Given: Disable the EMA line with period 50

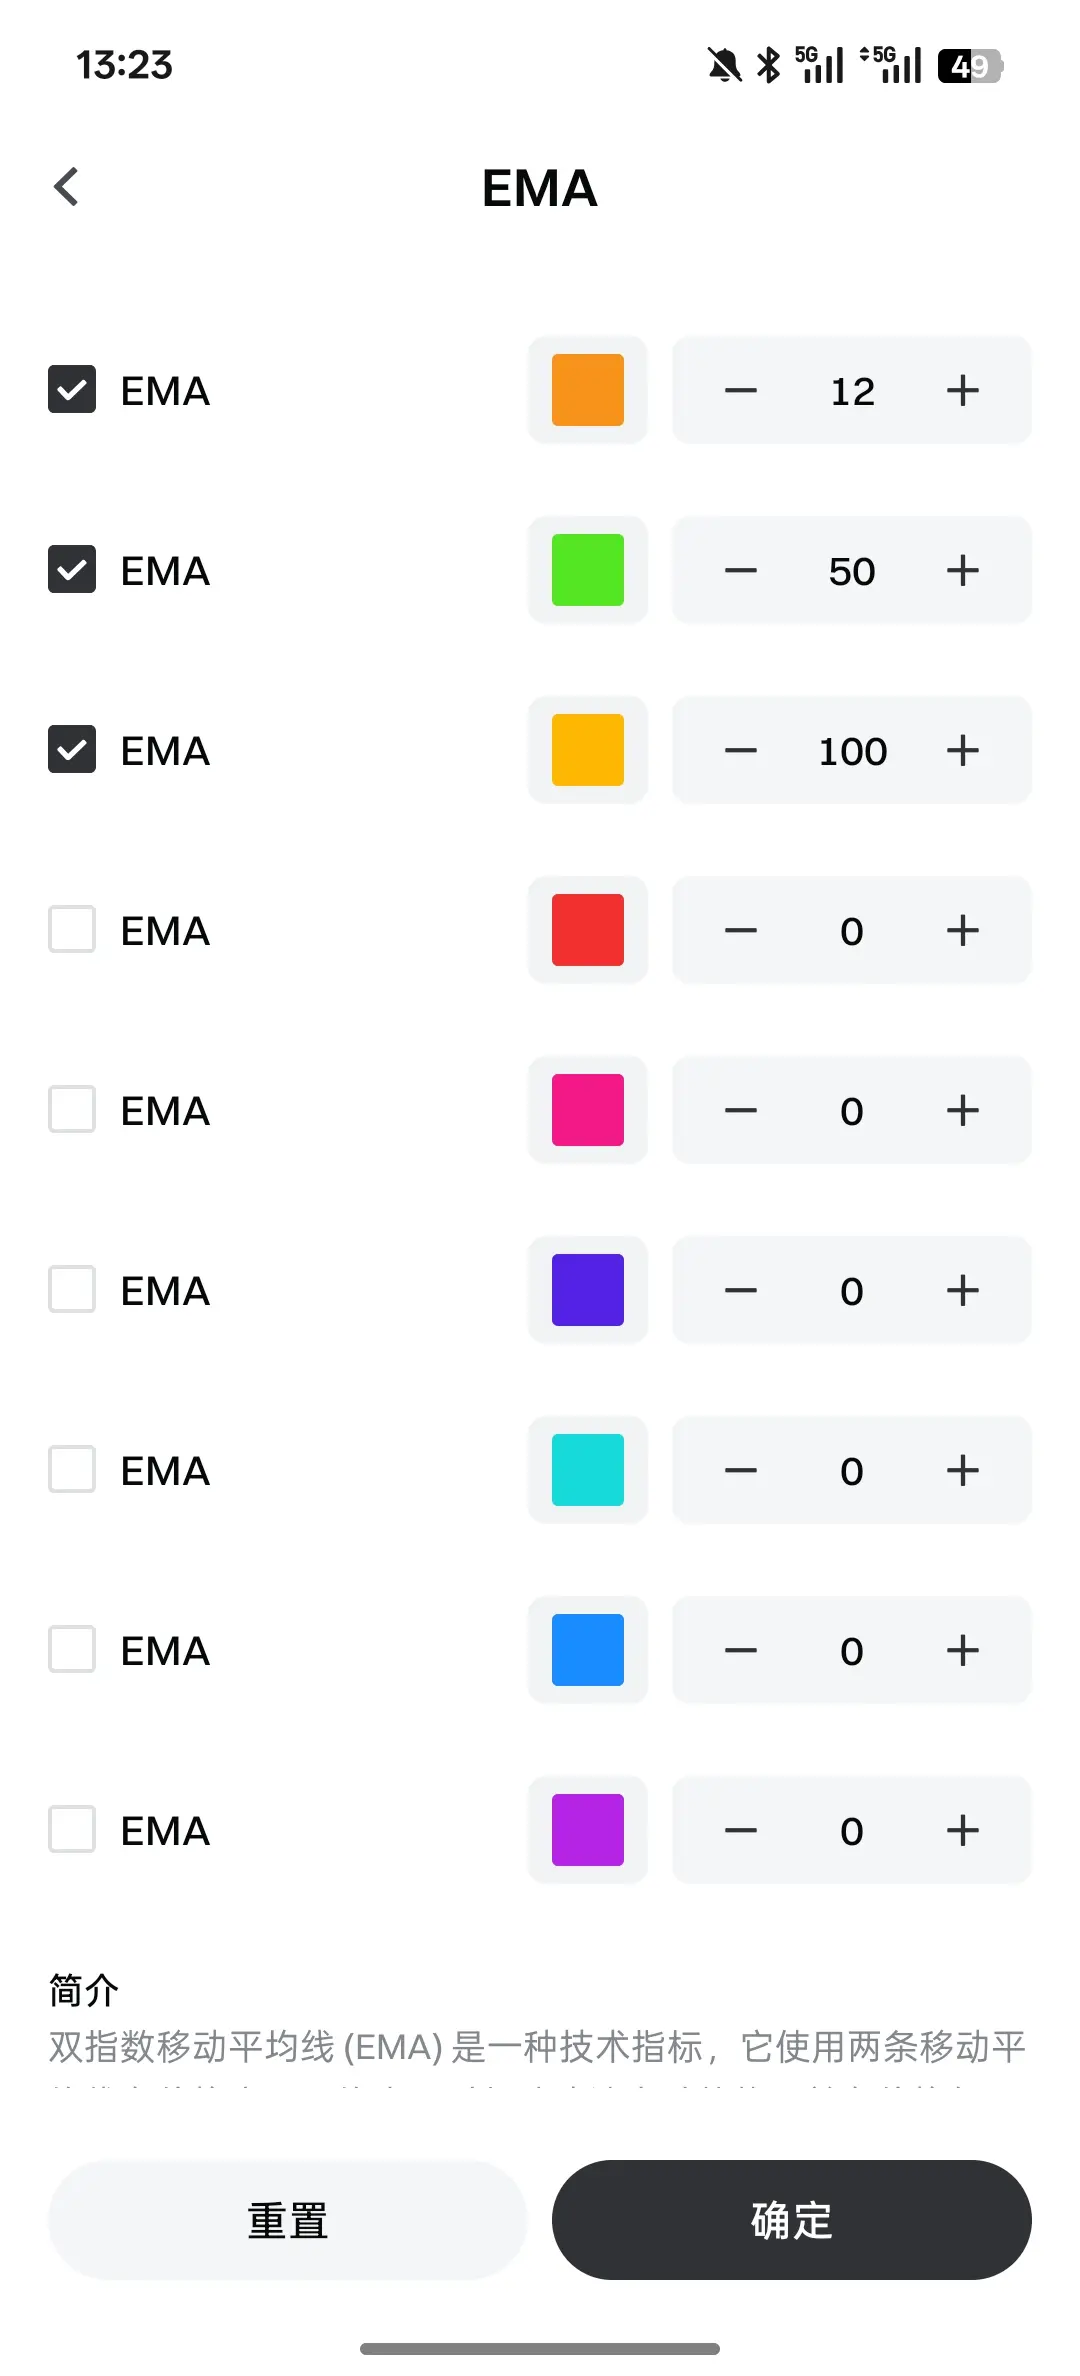Looking at the screenshot, I should coord(72,570).
